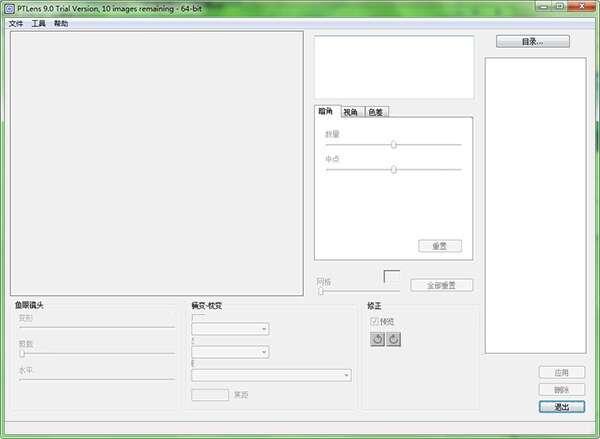Toggle the 预览 preview checkbox
The image size is (600, 439).
coord(374,321)
